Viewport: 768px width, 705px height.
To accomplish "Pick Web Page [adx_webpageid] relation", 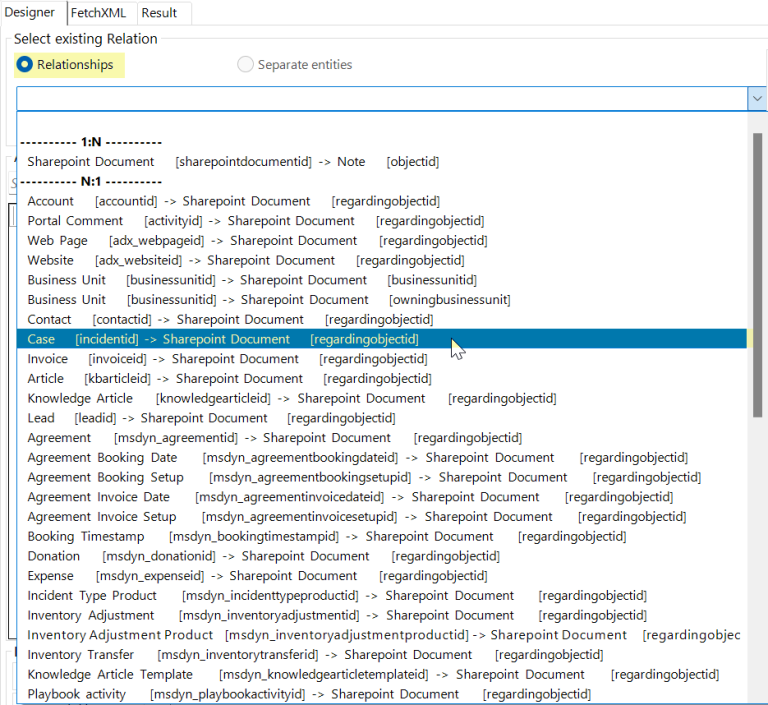I will pyautogui.click(x=382, y=241).
